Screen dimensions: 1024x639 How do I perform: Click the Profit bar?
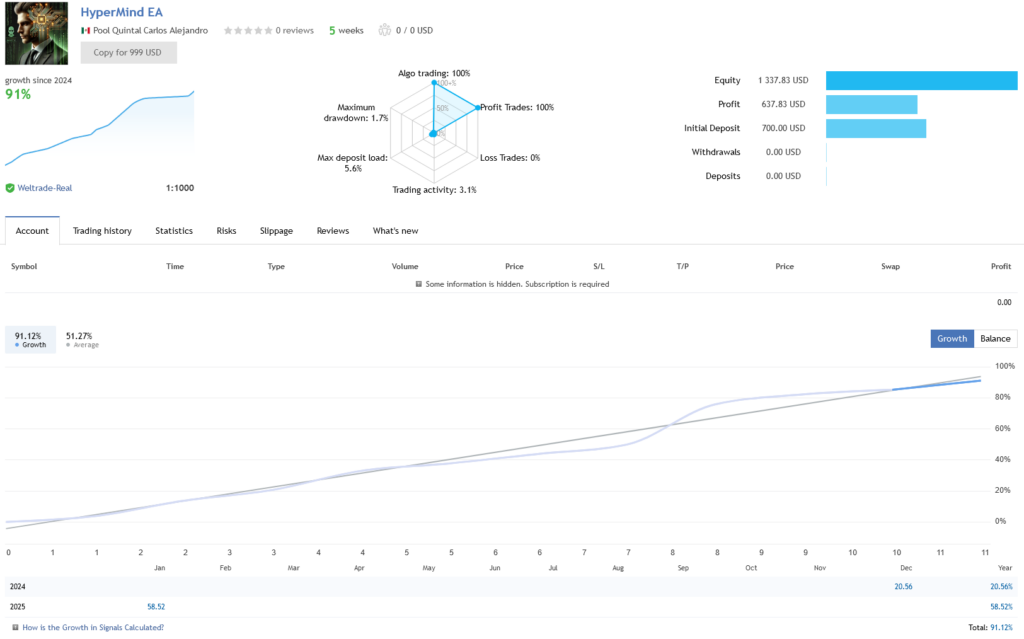872,105
